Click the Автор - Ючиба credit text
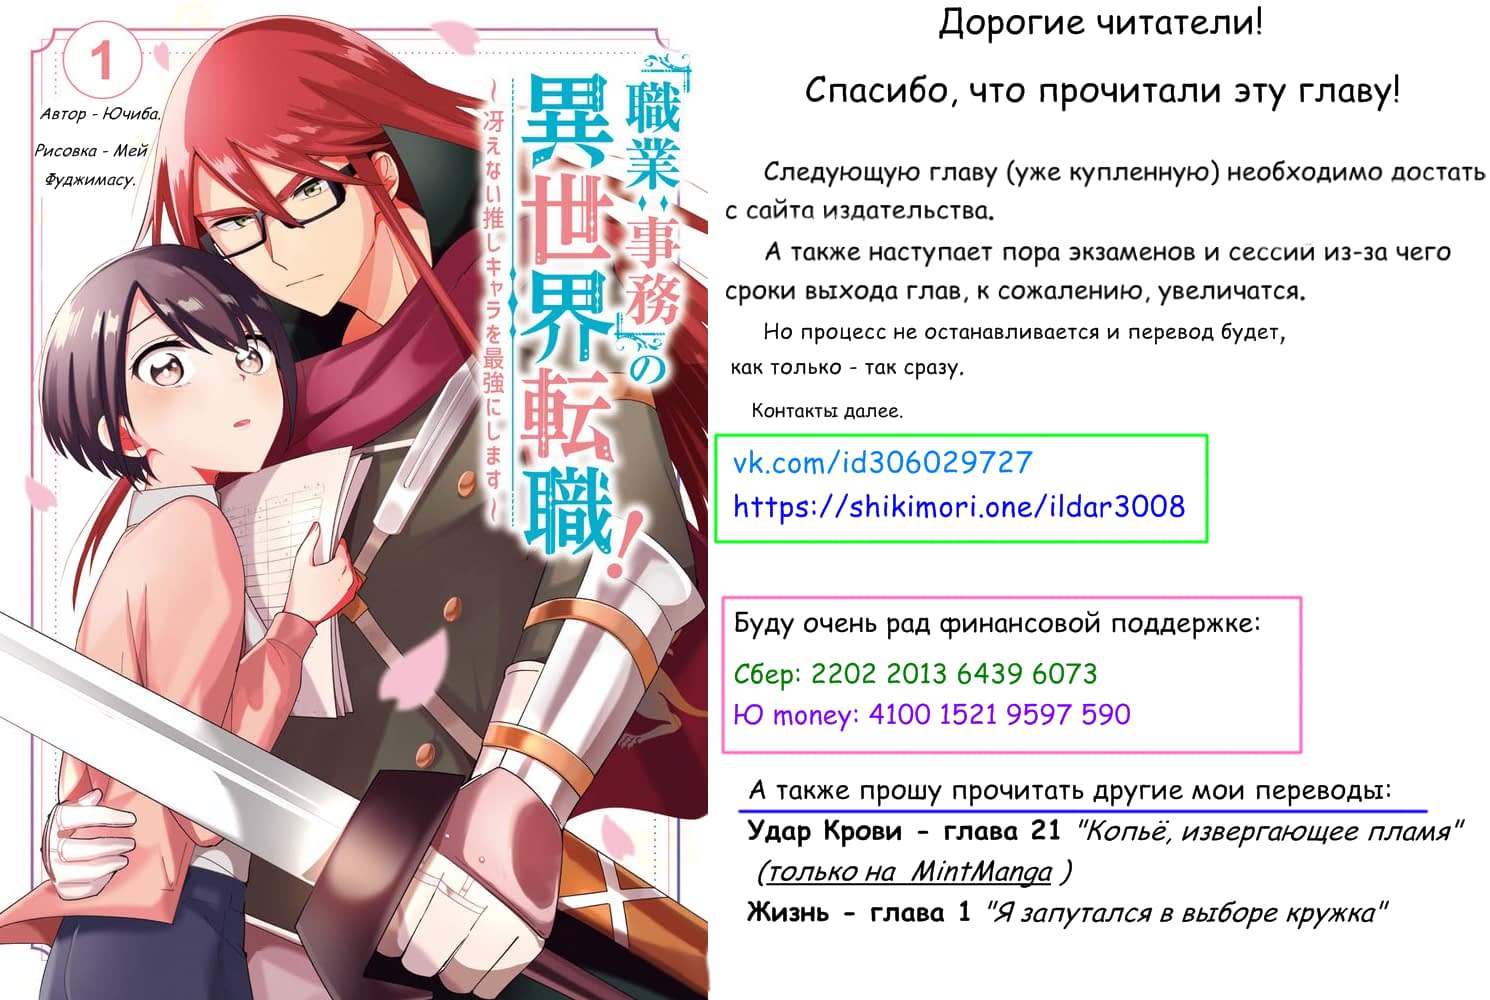The width and height of the screenshot is (1490, 1000). [x=100, y=113]
